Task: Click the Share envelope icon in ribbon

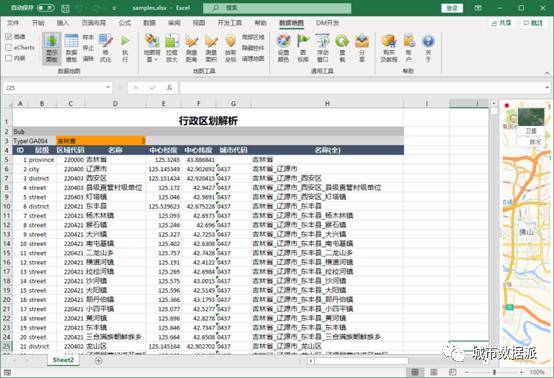Action: (362, 48)
